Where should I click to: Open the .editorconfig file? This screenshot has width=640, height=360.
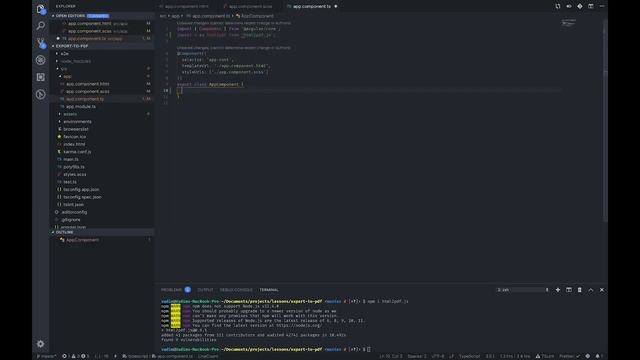point(74,212)
